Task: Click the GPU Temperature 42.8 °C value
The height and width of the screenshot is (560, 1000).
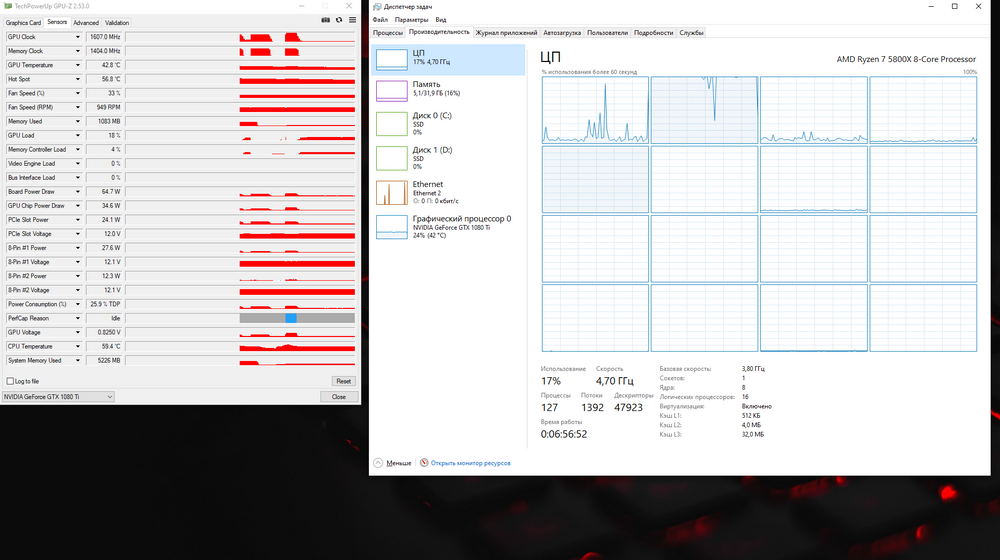Action: (104, 65)
